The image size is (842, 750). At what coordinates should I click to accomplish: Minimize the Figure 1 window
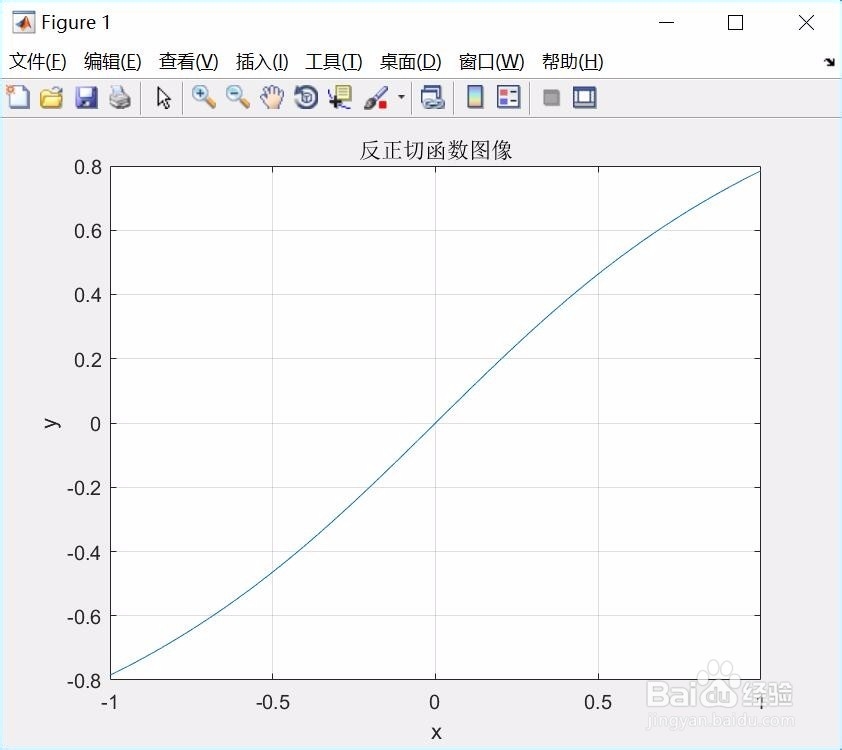click(666, 23)
